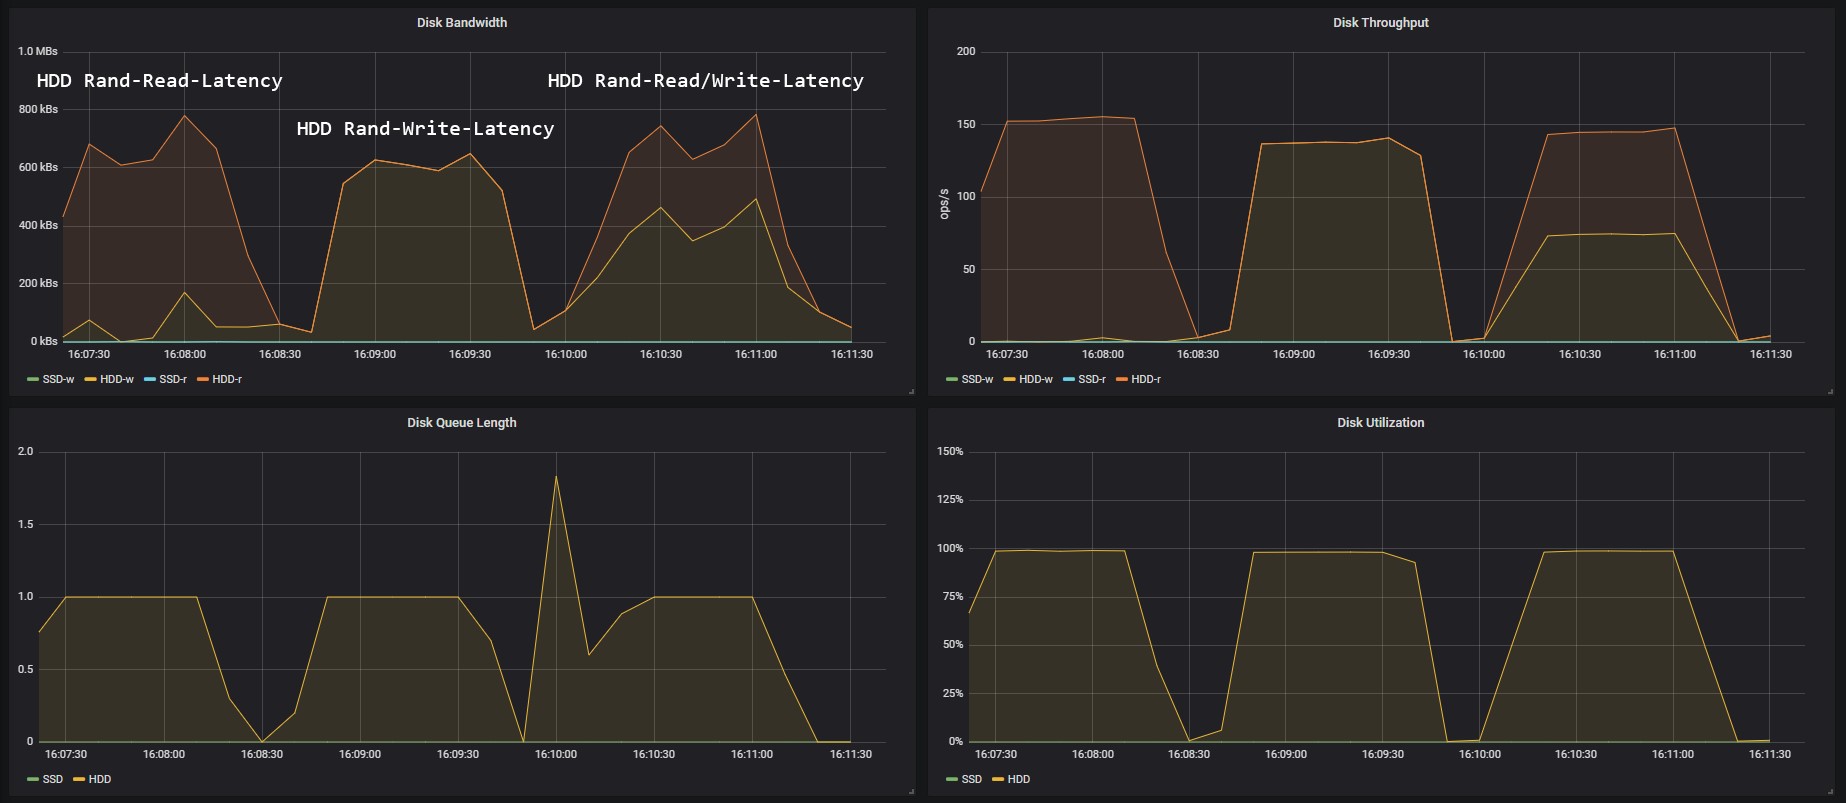The height and width of the screenshot is (803, 1846).
Task: Toggle SSD-w series in Disk Throughput legend
Action: click(970, 380)
